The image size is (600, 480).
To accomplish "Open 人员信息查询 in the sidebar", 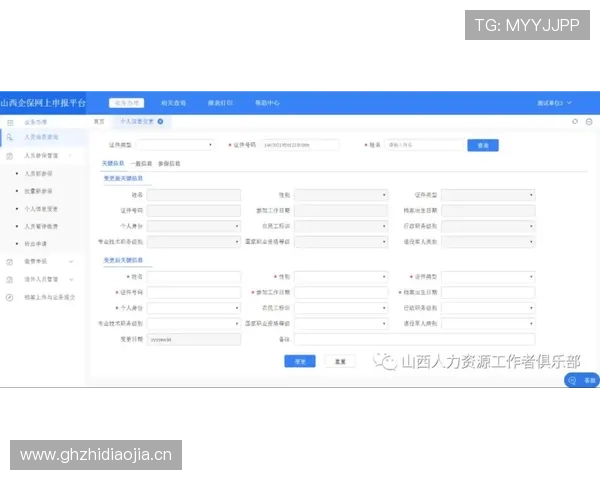I will (x=41, y=137).
